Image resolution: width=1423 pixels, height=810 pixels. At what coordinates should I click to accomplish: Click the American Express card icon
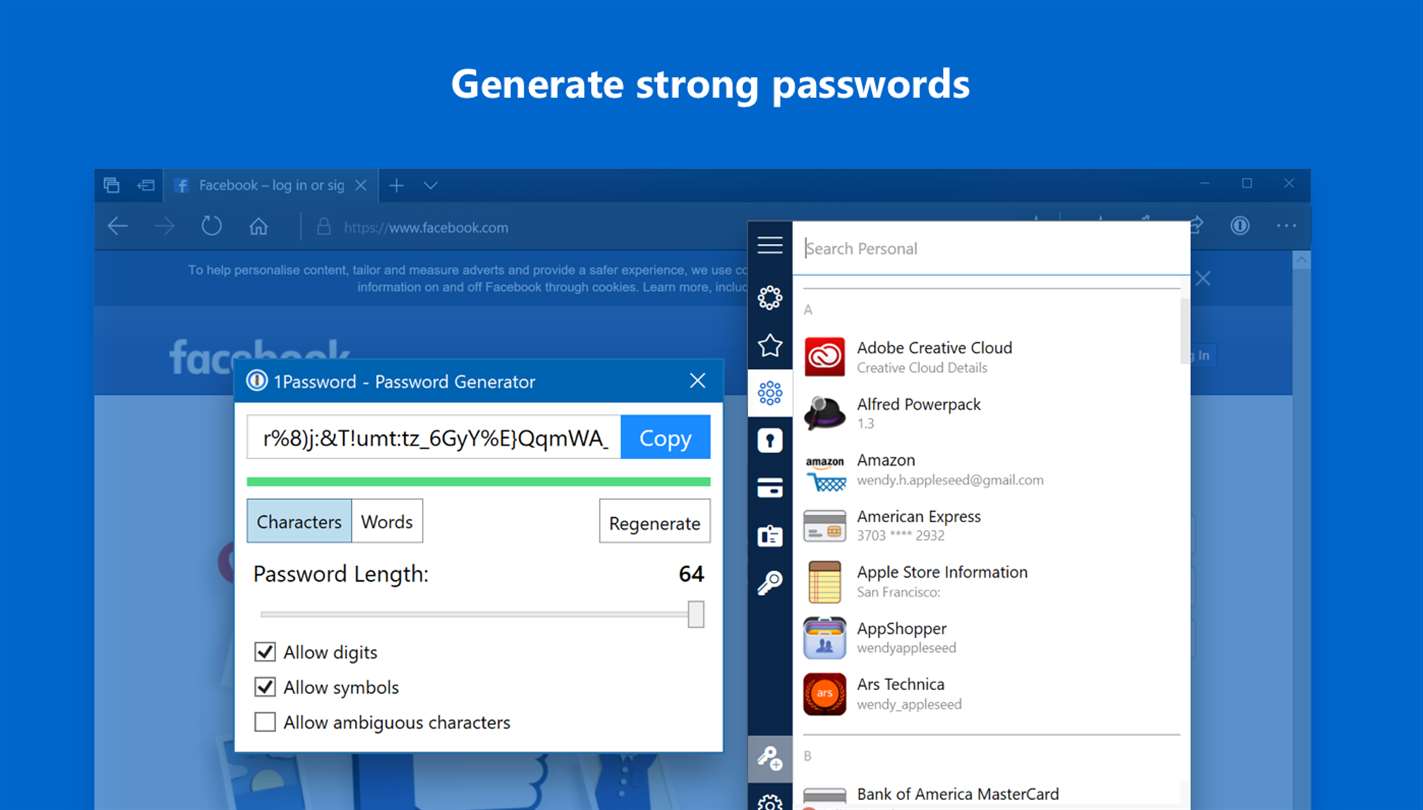(x=825, y=525)
